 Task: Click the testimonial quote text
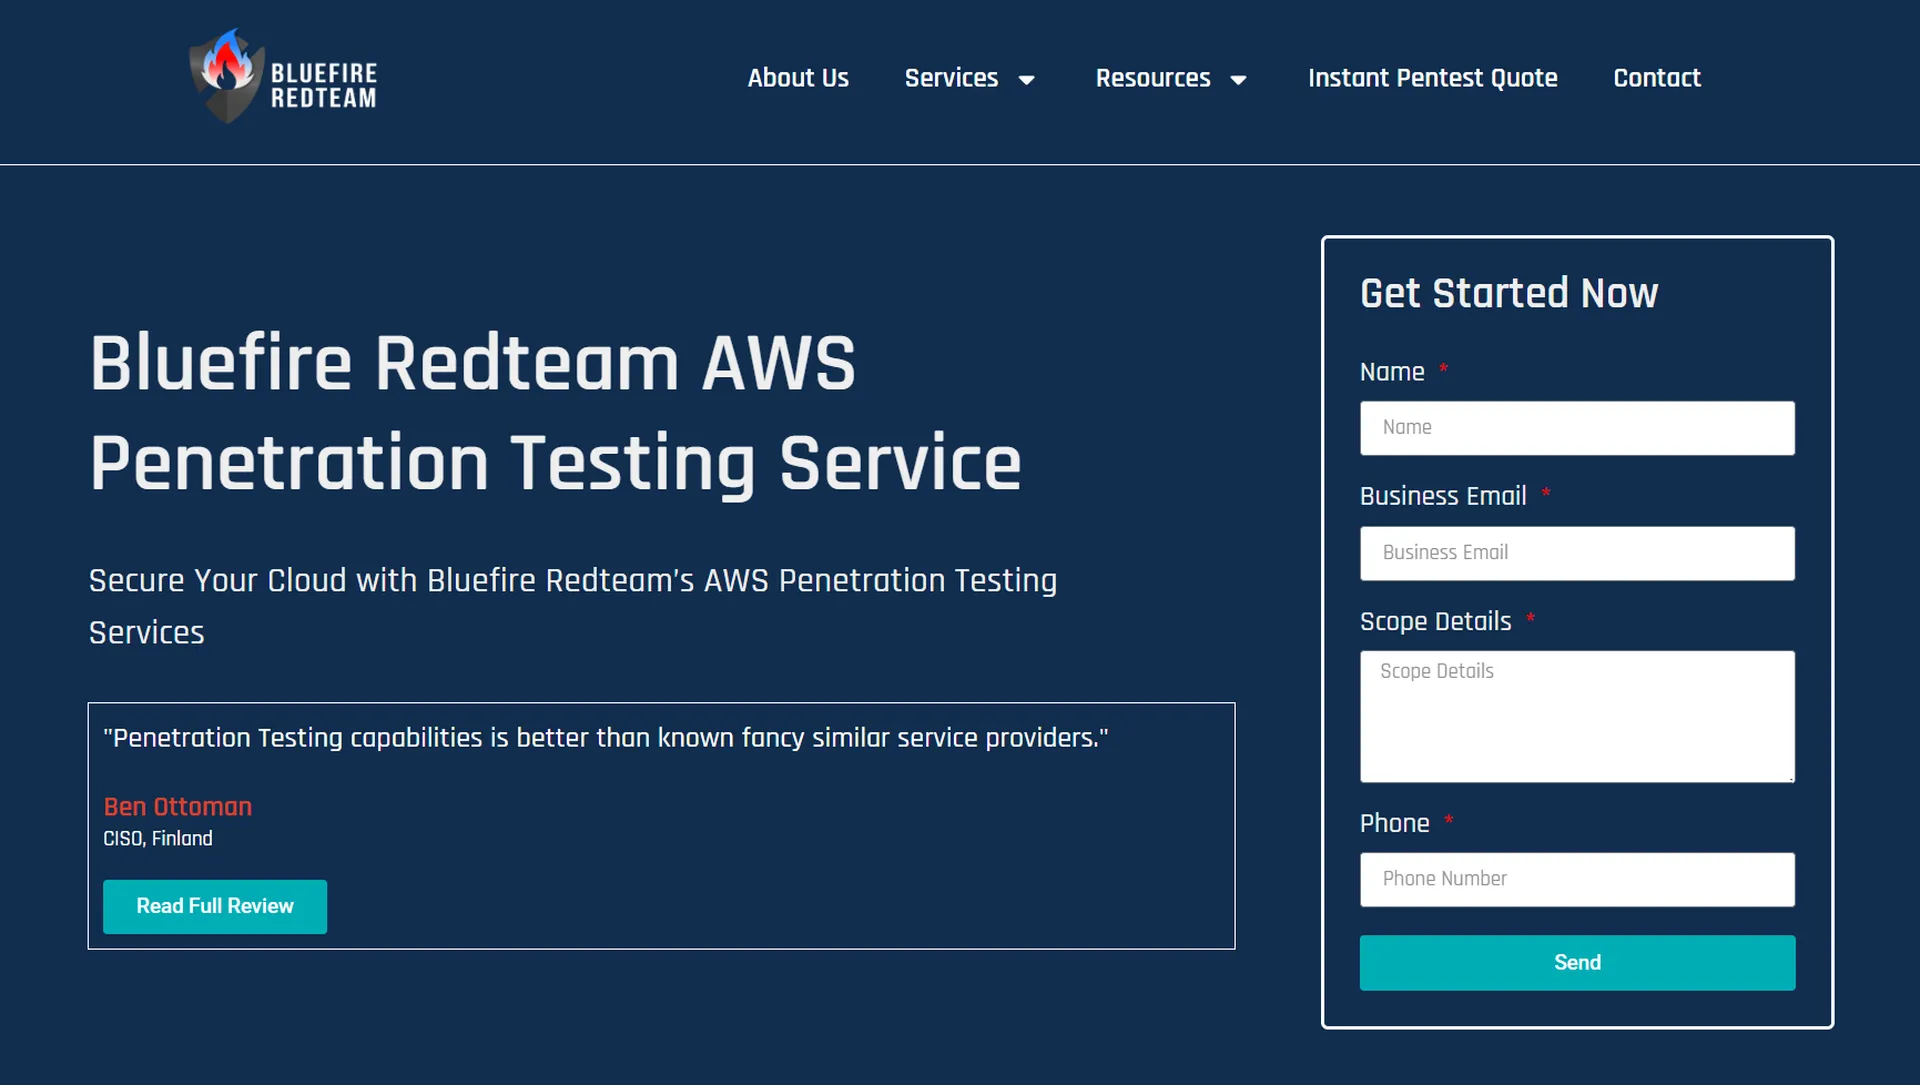[x=606, y=738]
